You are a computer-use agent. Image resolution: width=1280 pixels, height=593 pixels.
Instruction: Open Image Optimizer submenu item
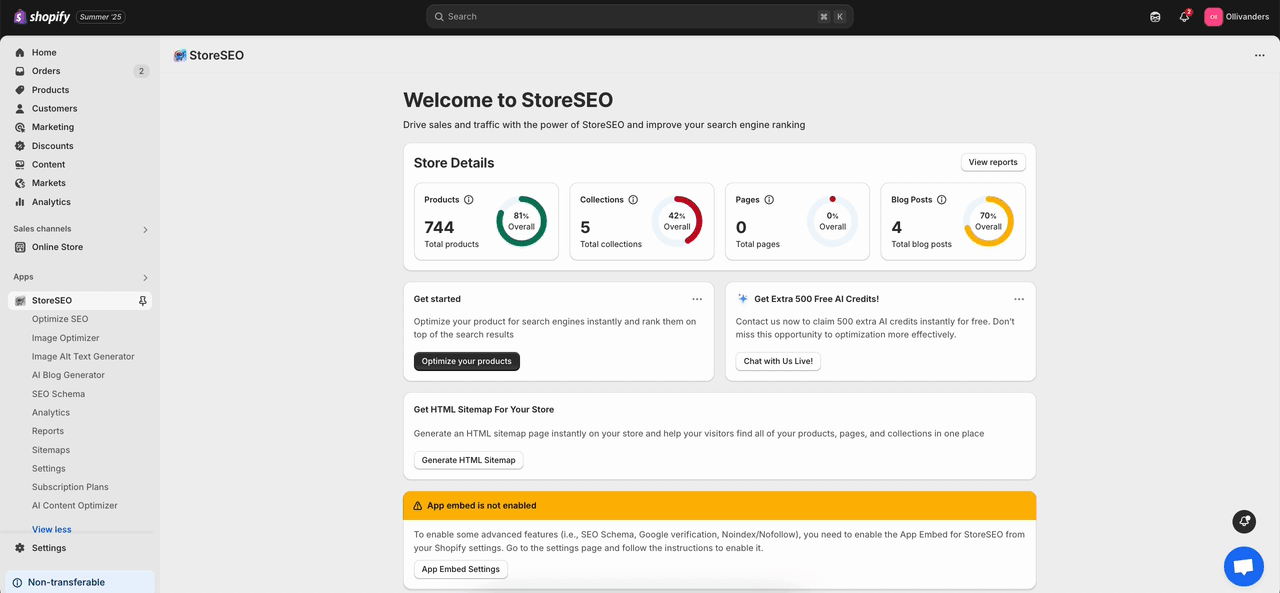pyautogui.click(x=66, y=338)
